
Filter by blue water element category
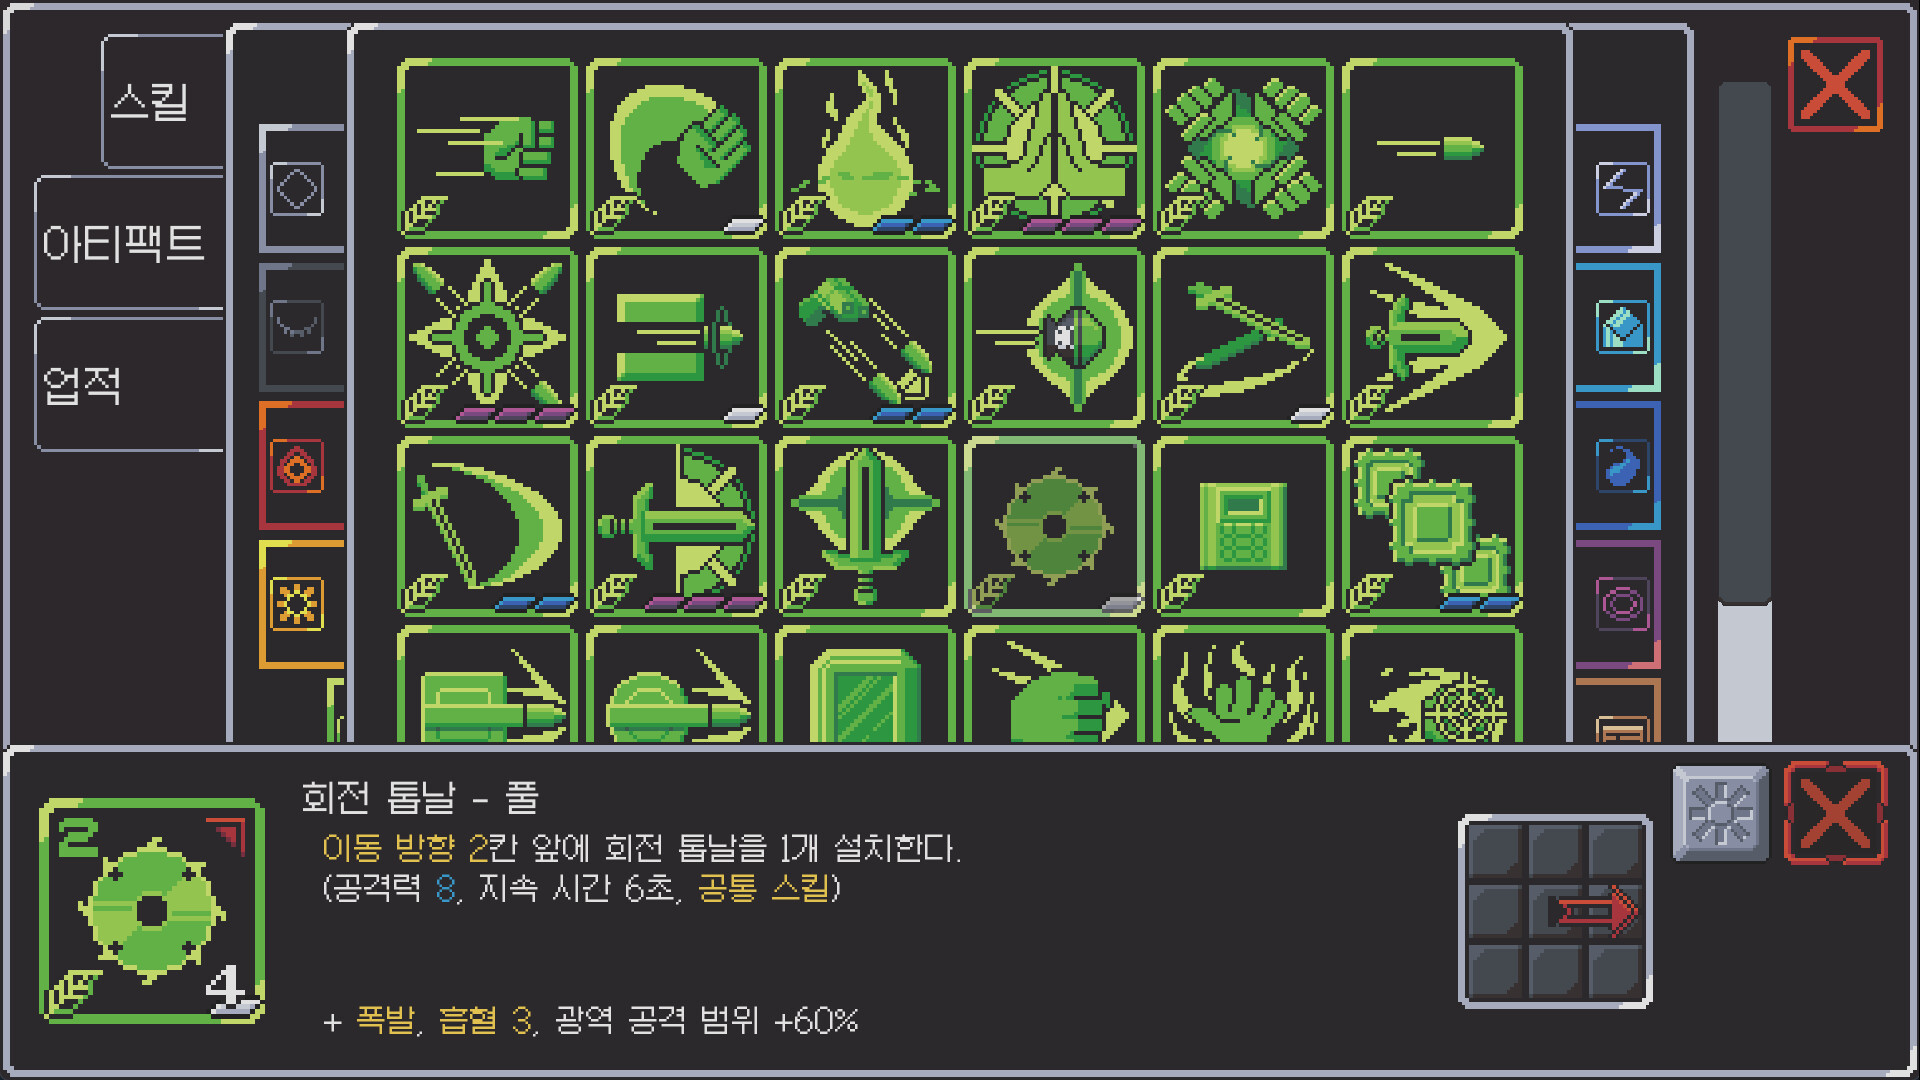coord(1620,466)
